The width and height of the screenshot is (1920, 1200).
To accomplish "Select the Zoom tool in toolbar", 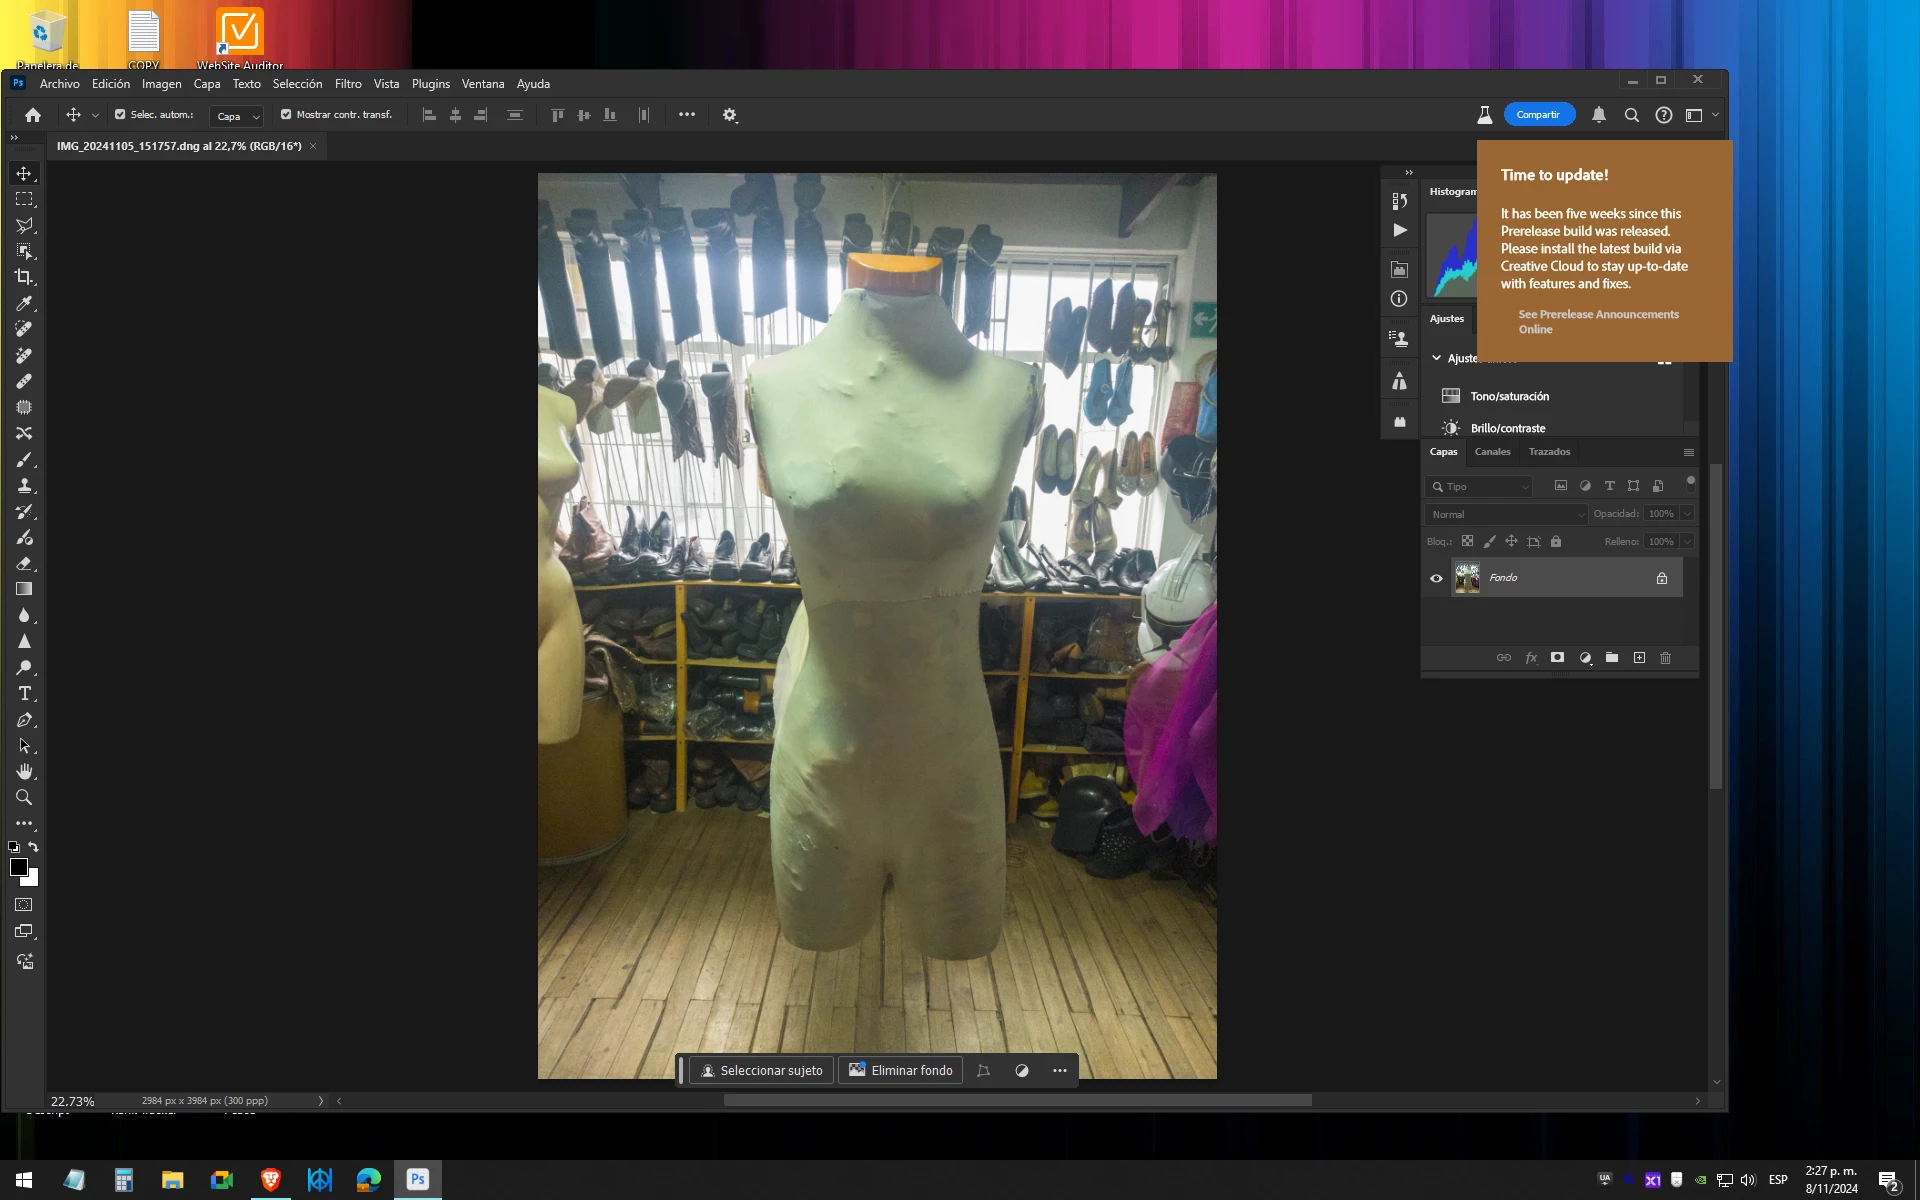I will [x=24, y=797].
